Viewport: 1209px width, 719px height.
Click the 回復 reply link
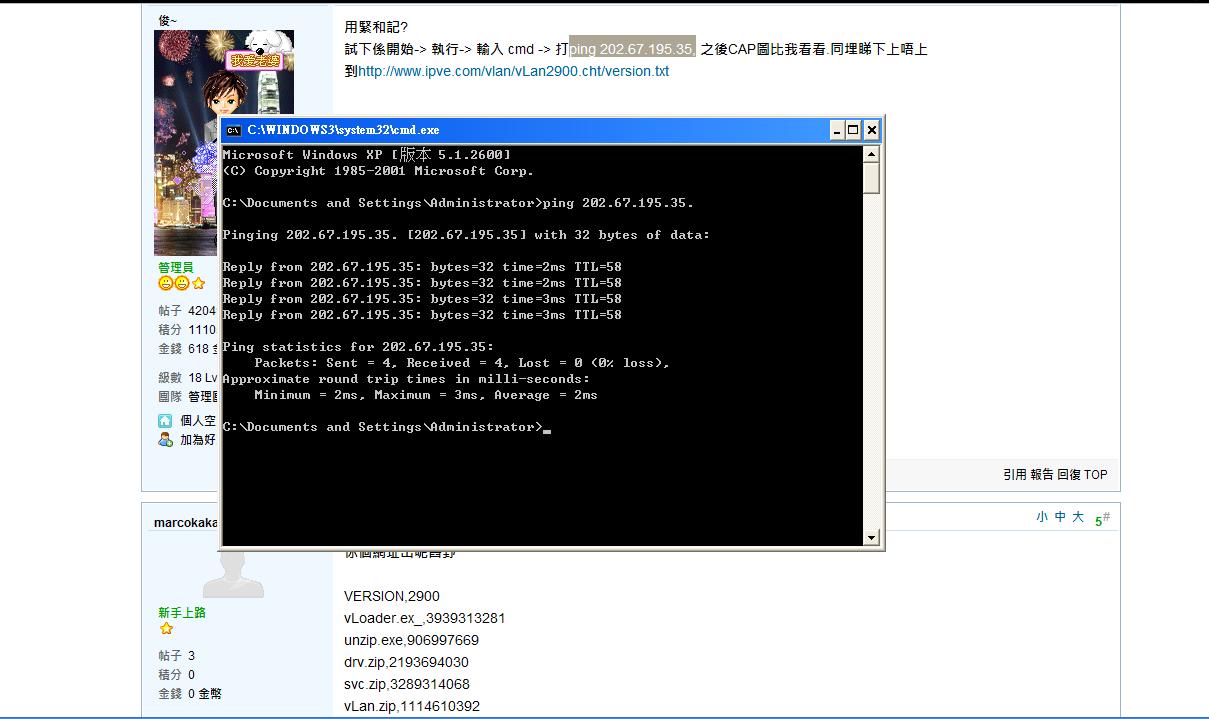tap(1069, 475)
